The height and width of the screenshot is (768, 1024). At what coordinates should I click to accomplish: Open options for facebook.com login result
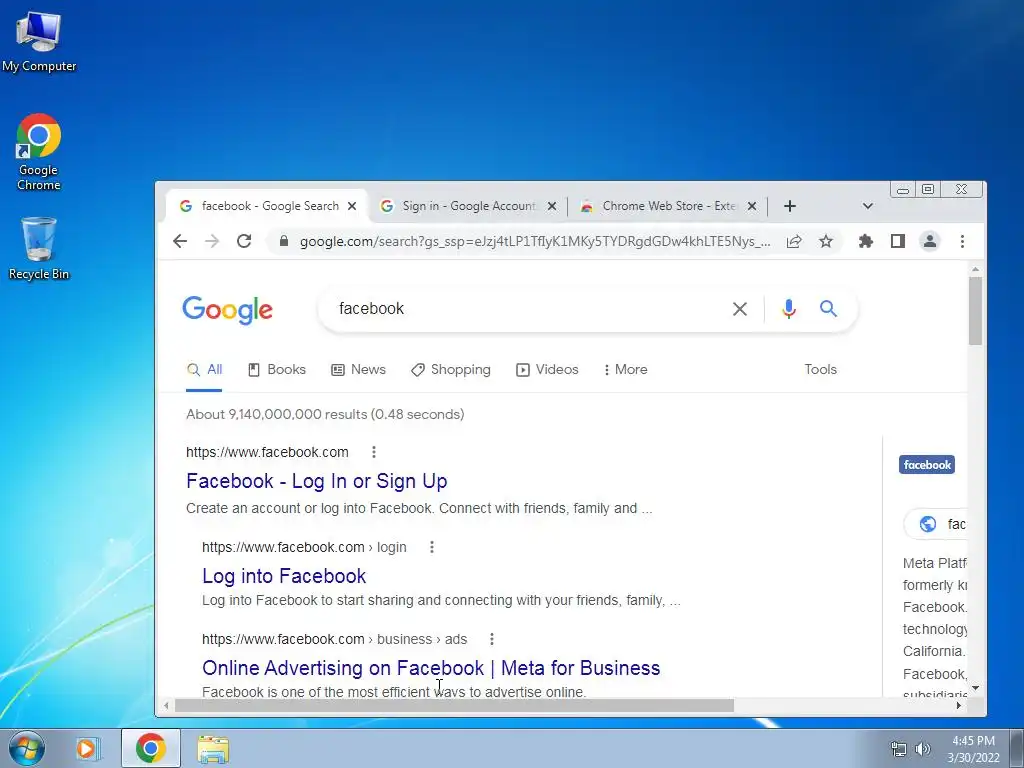pos(432,547)
